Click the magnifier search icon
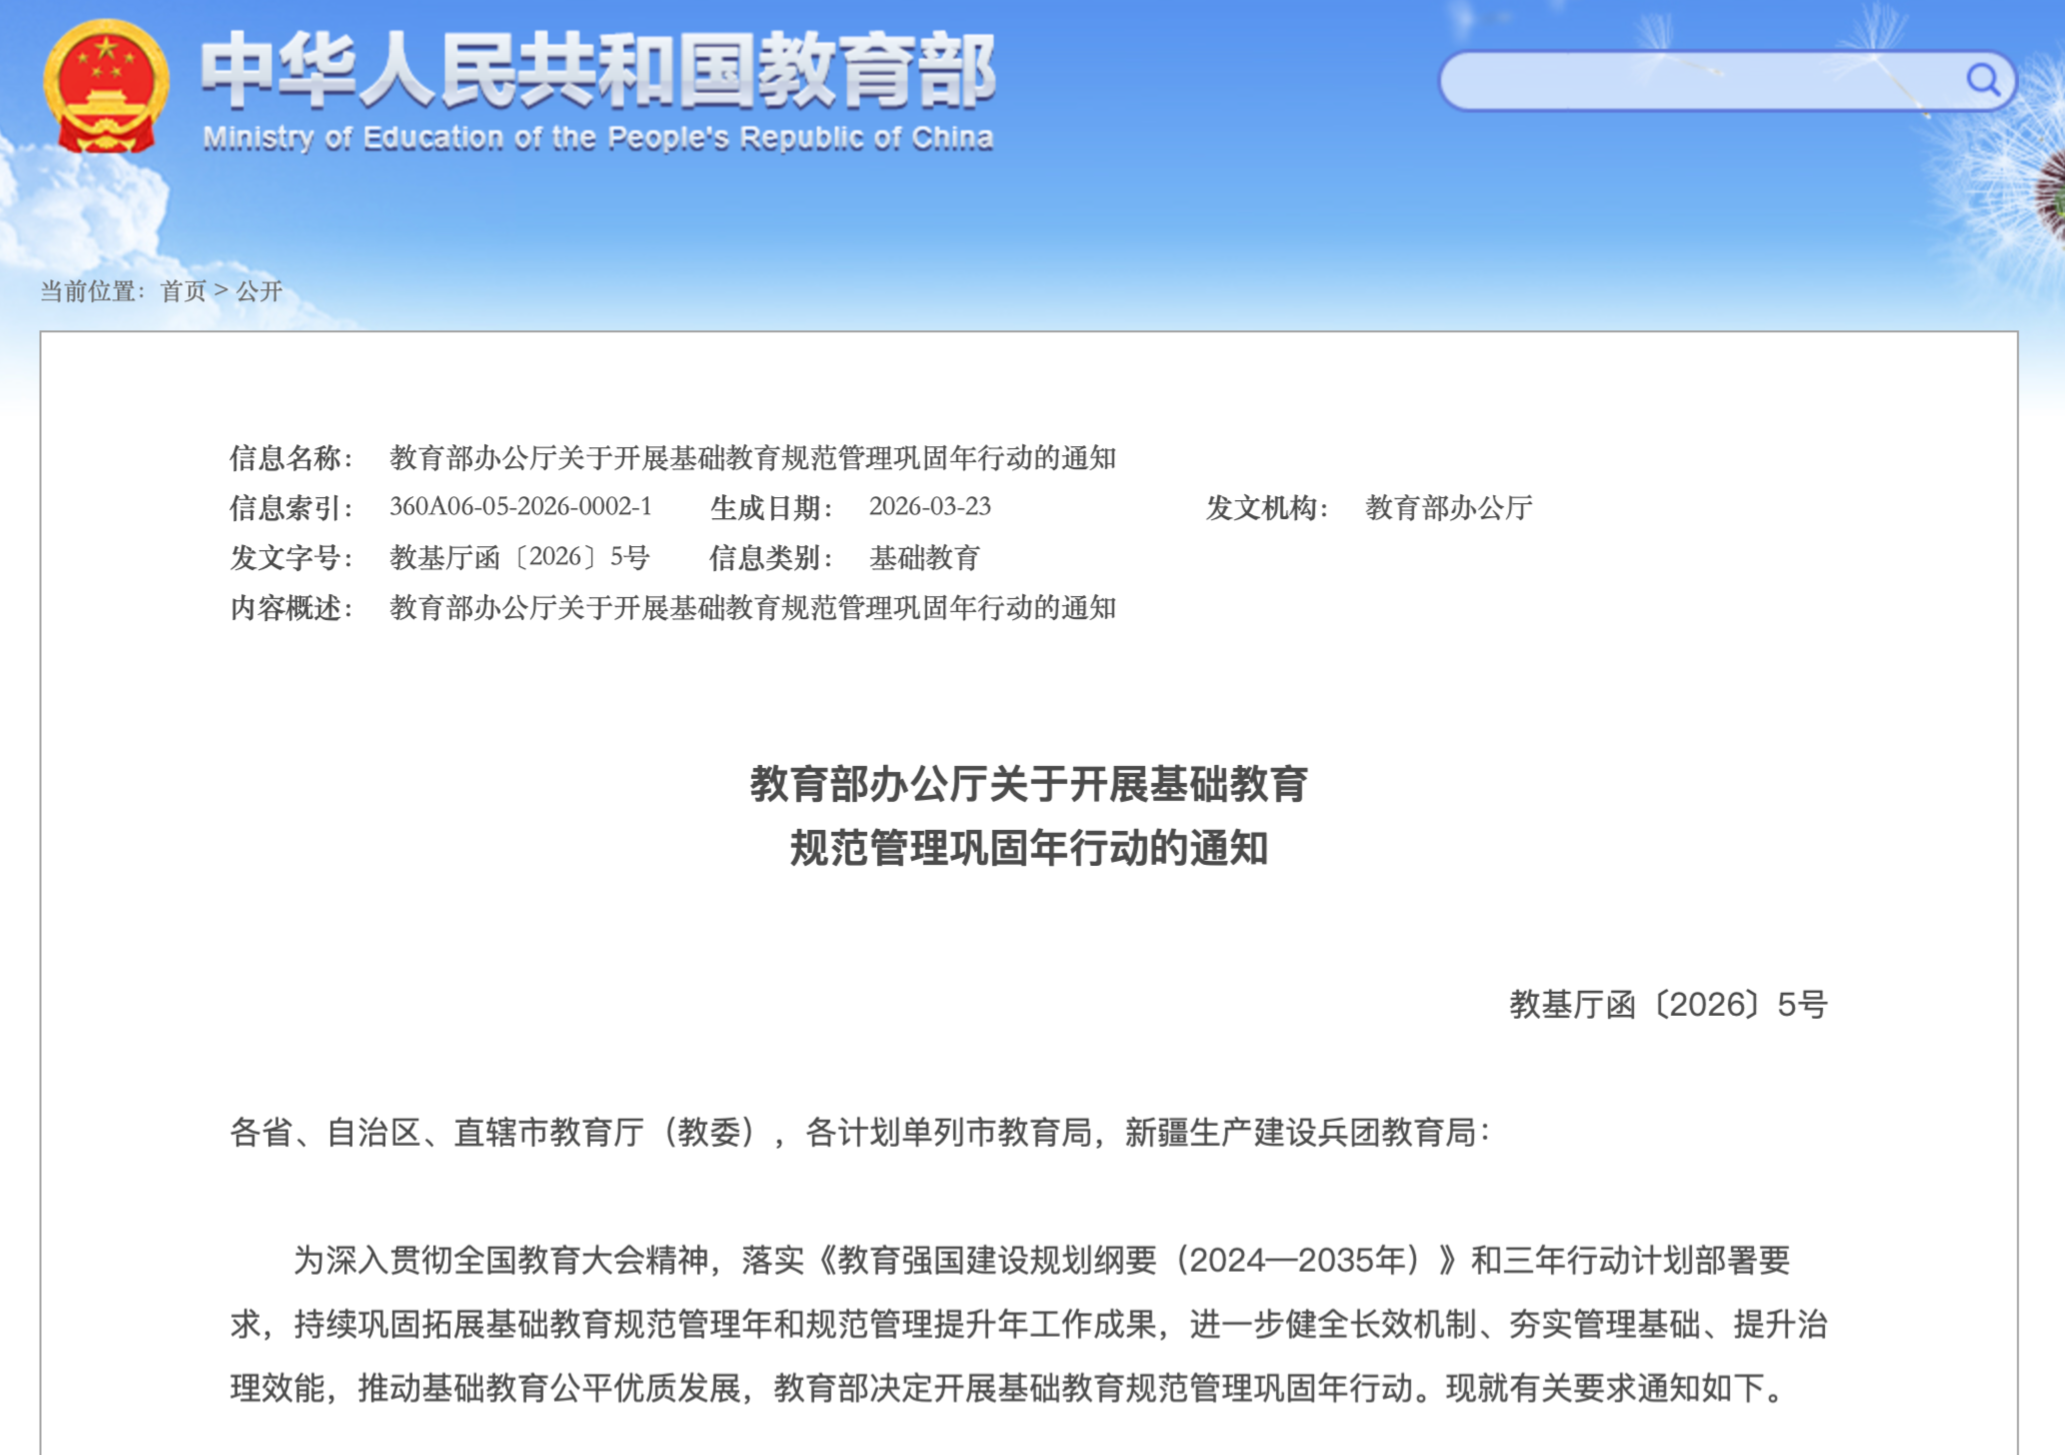2065x1455 pixels. point(1981,79)
